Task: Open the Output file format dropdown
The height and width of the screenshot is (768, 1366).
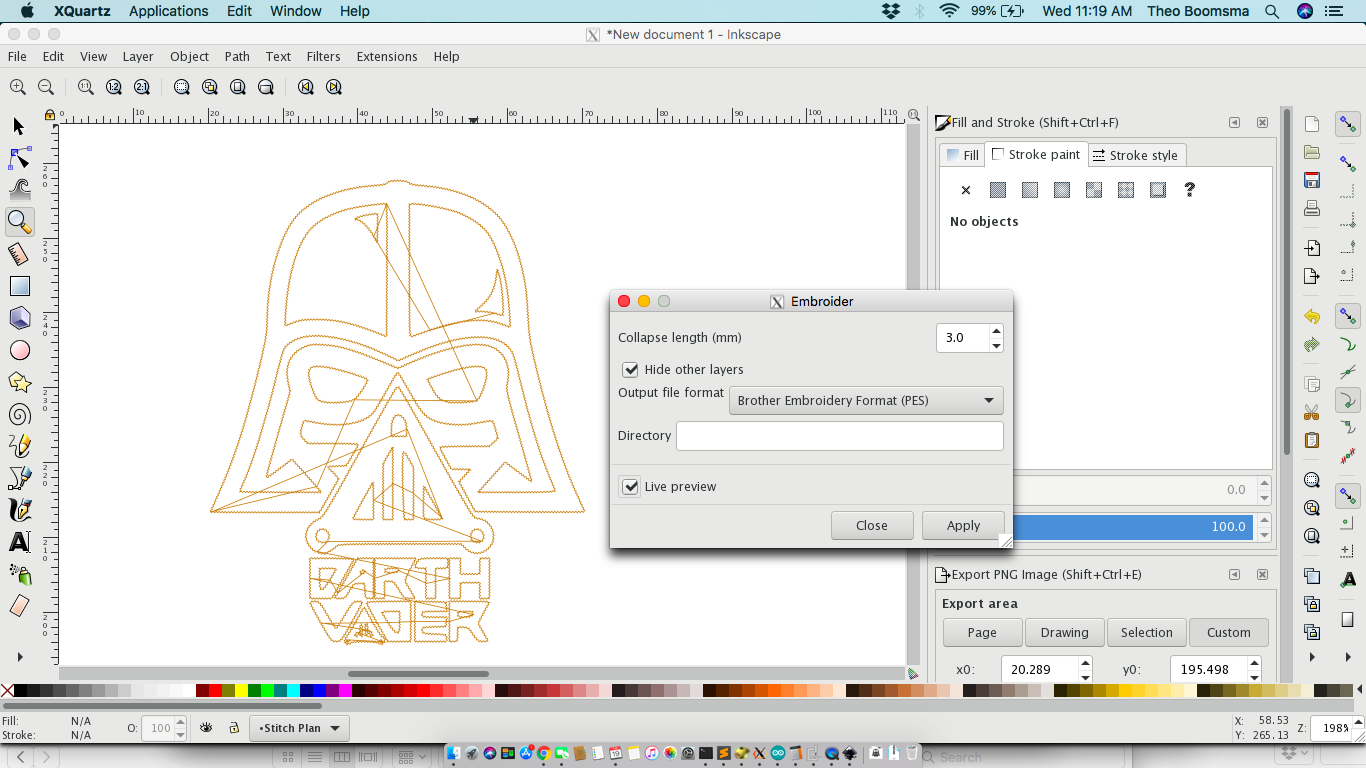Action: pyautogui.click(x=866, y=400)
